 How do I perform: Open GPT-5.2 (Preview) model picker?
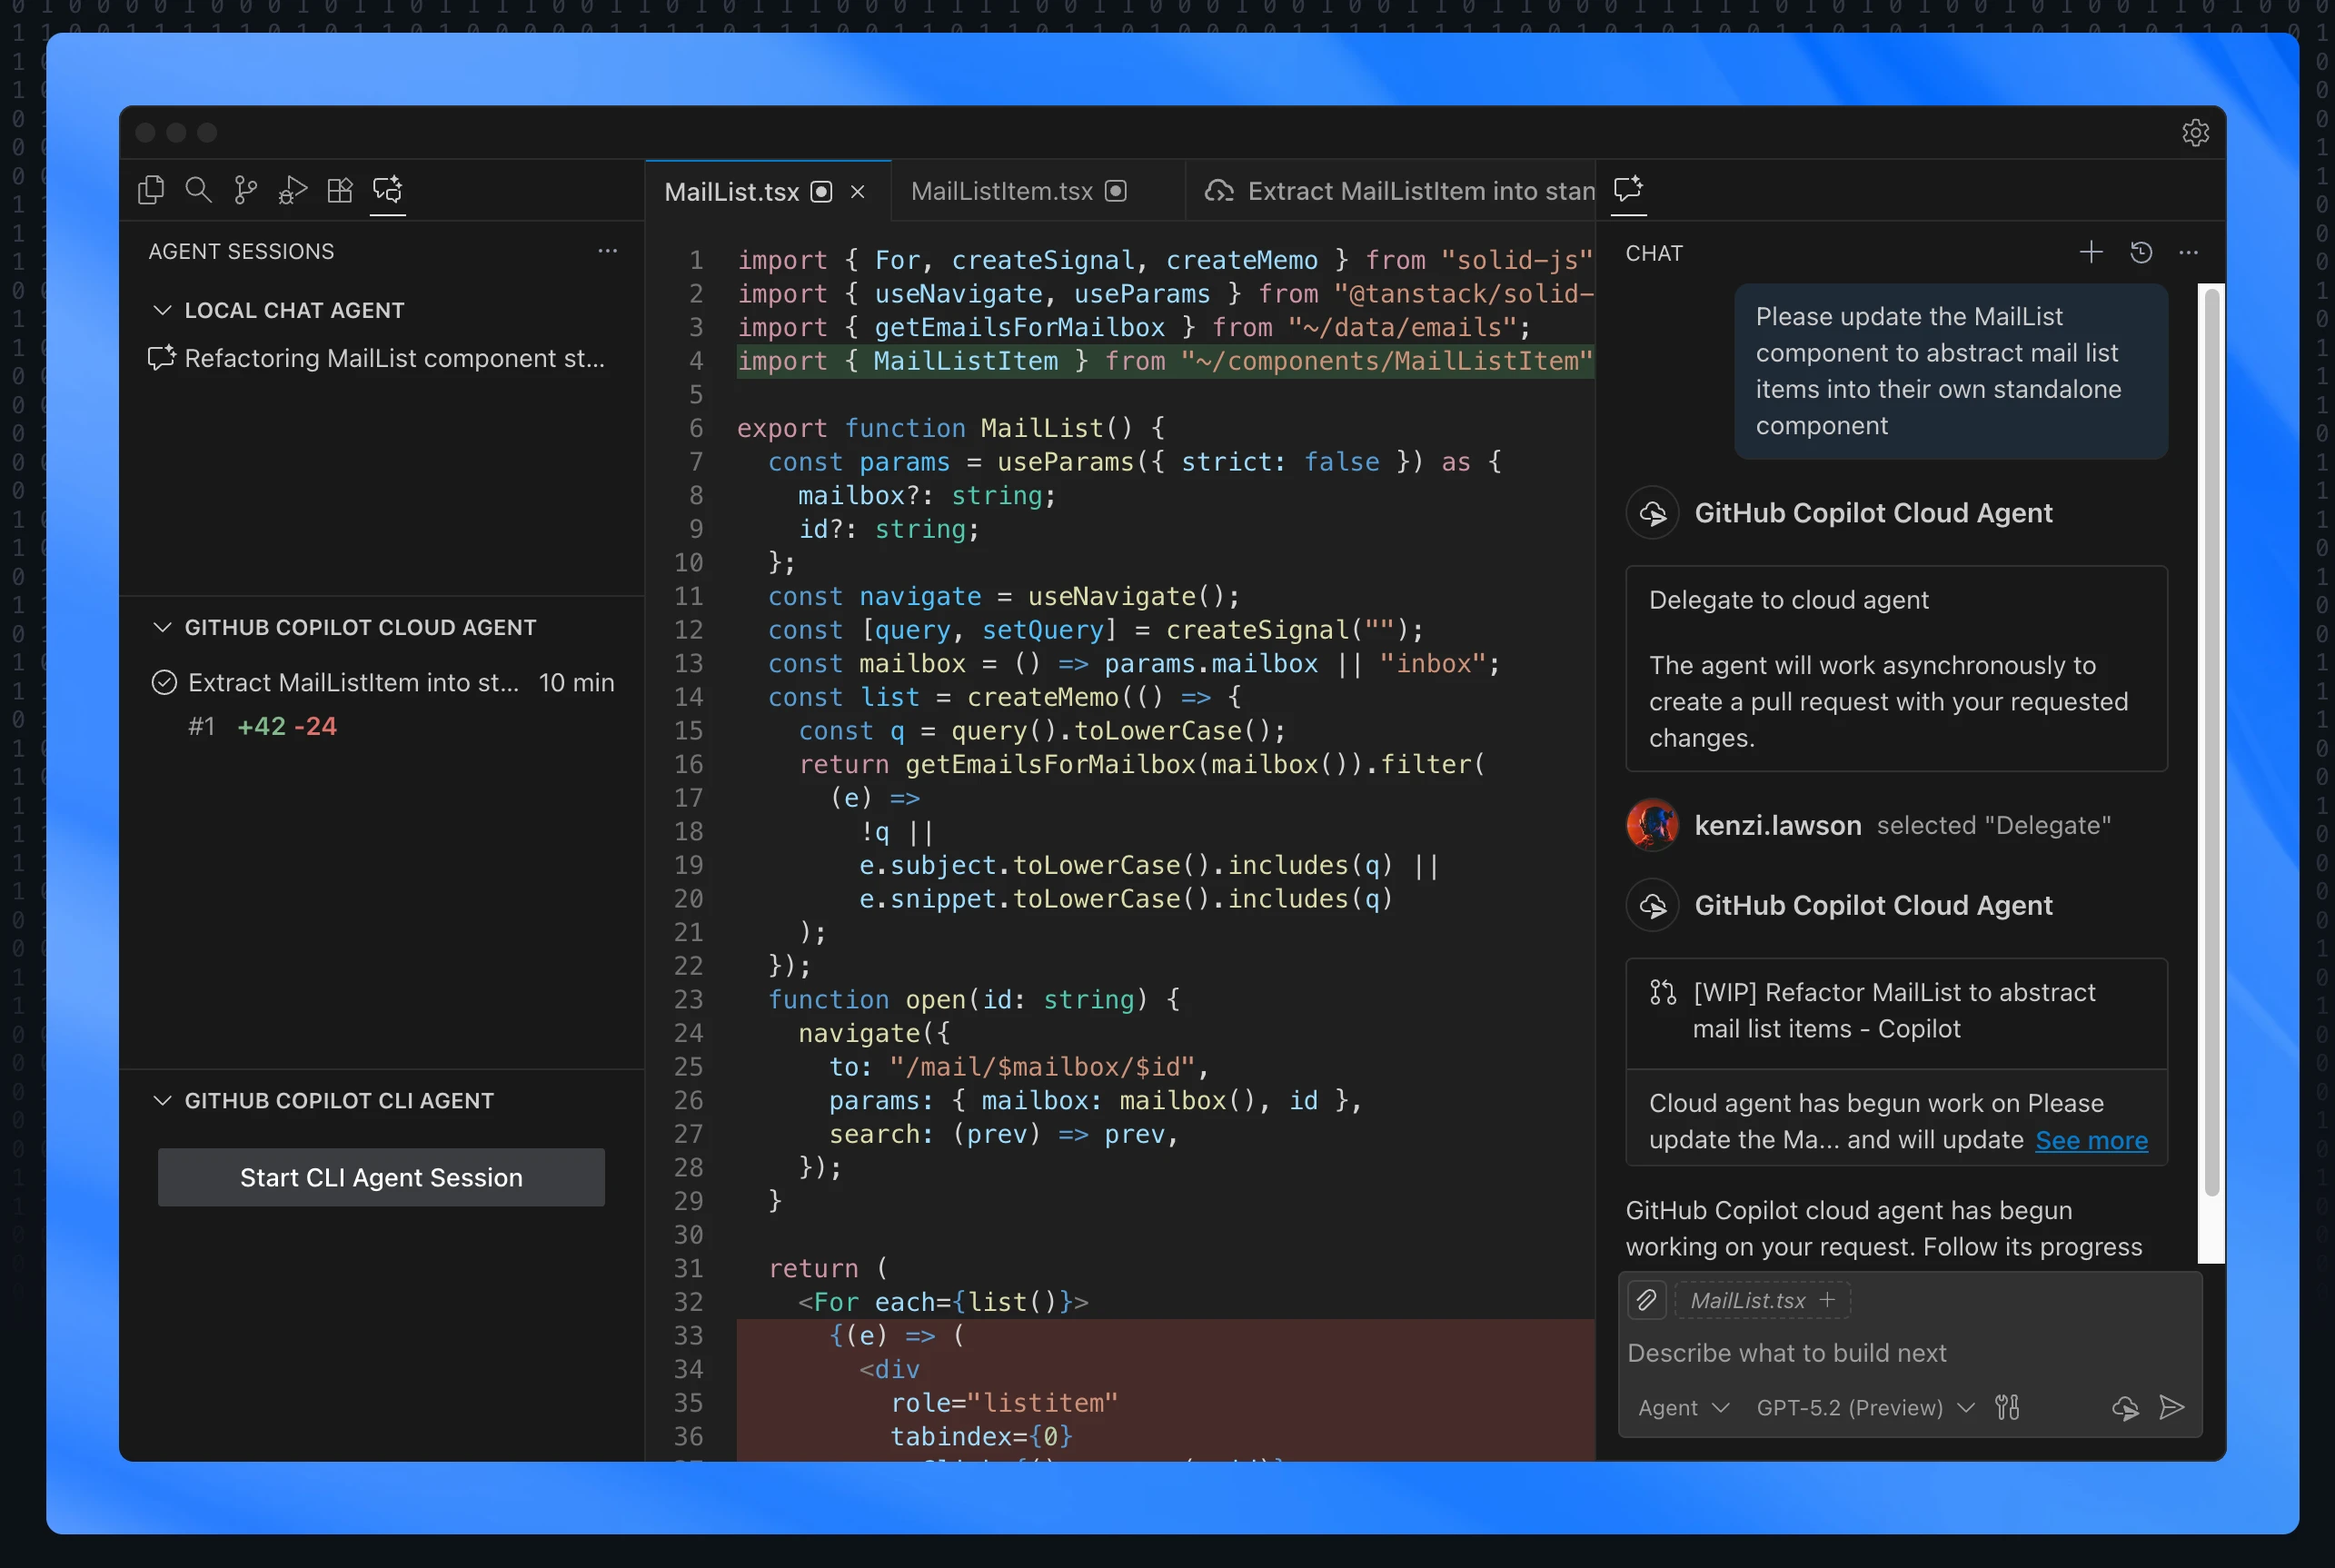1865,1408
